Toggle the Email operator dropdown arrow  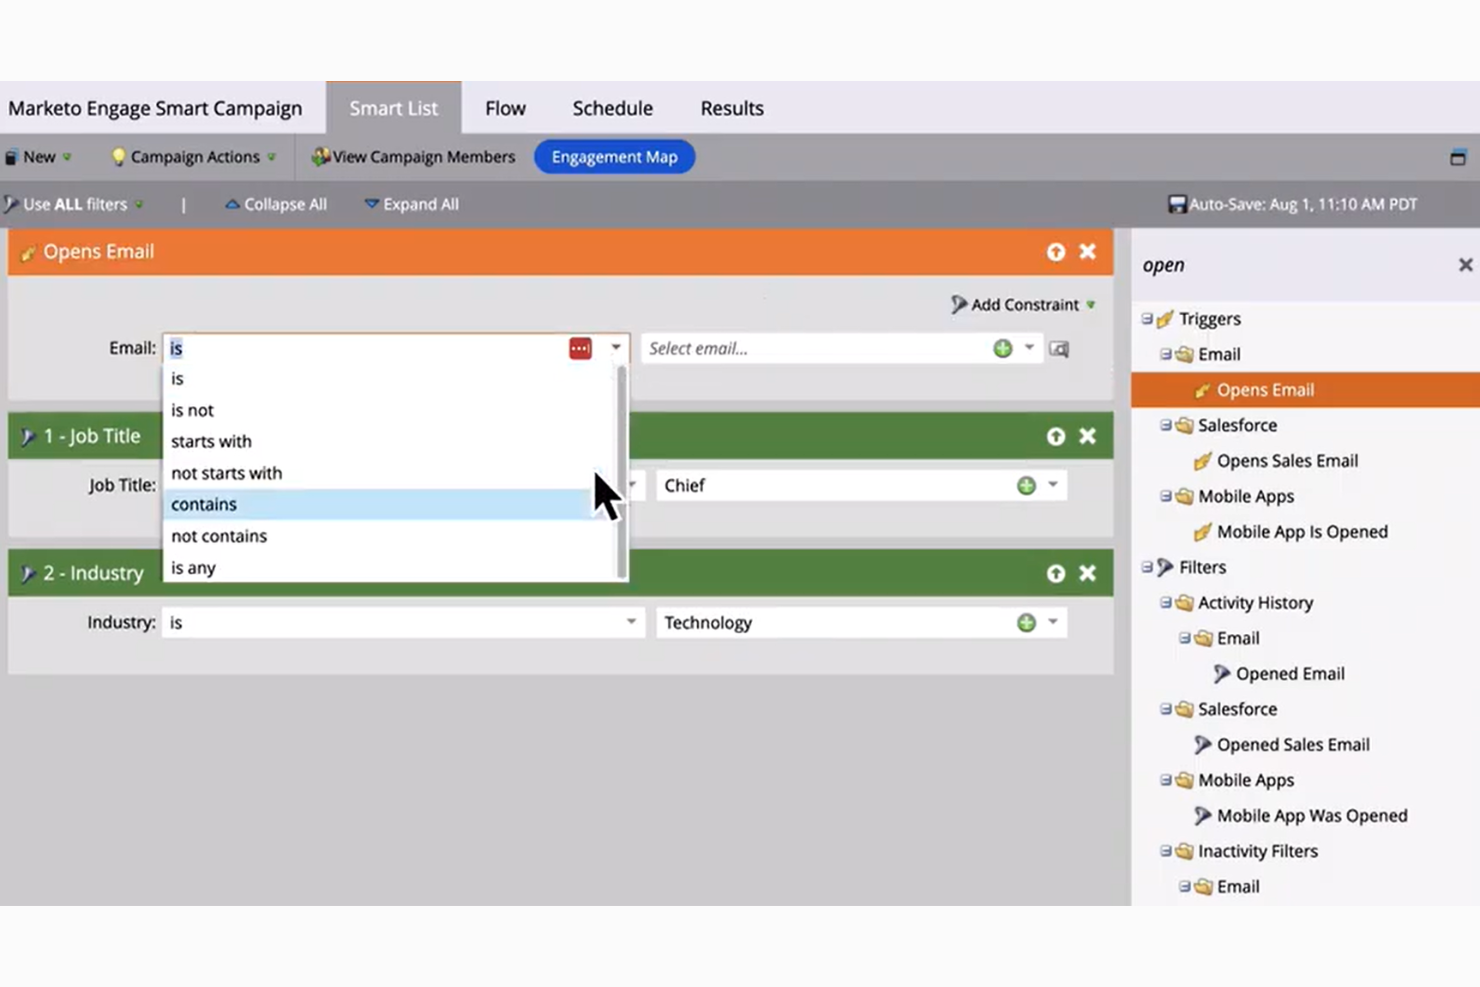tap(616, 348)
